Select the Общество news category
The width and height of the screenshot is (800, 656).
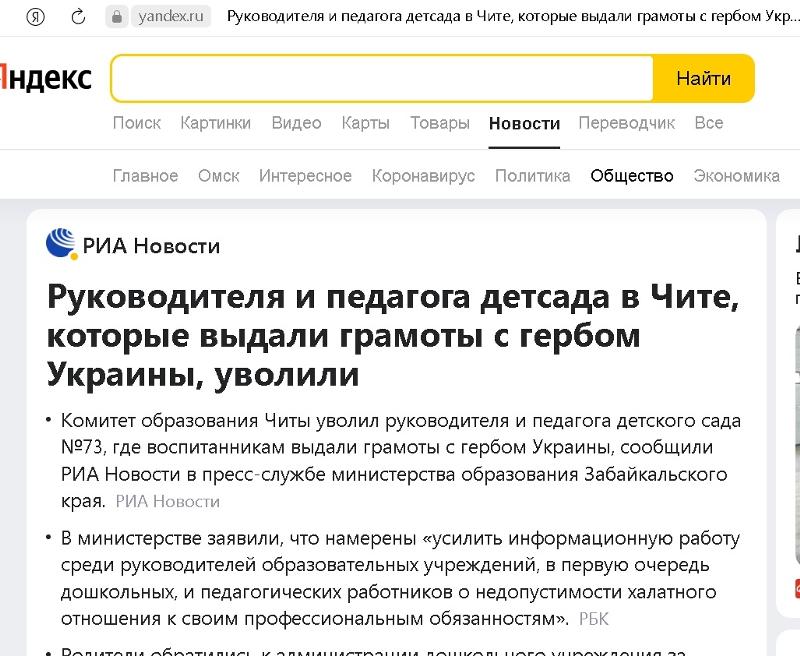632,175
